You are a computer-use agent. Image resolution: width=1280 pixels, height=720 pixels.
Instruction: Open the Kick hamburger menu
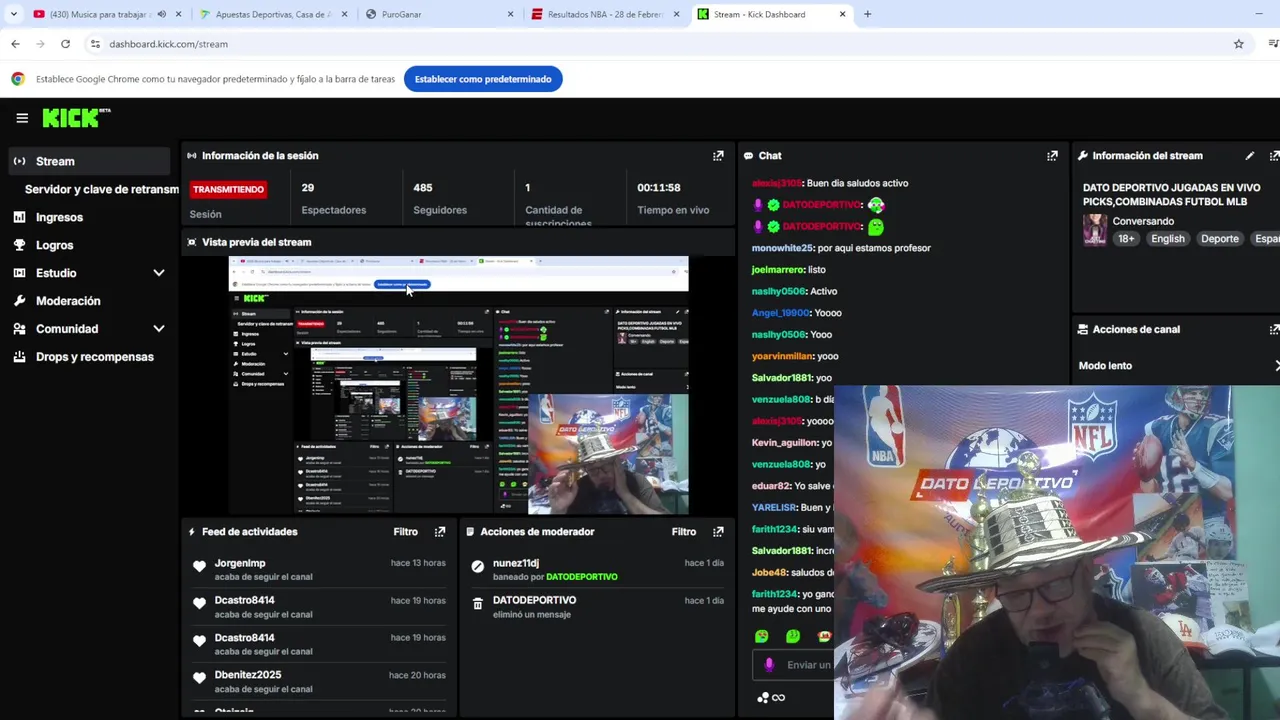click(22, 118)
